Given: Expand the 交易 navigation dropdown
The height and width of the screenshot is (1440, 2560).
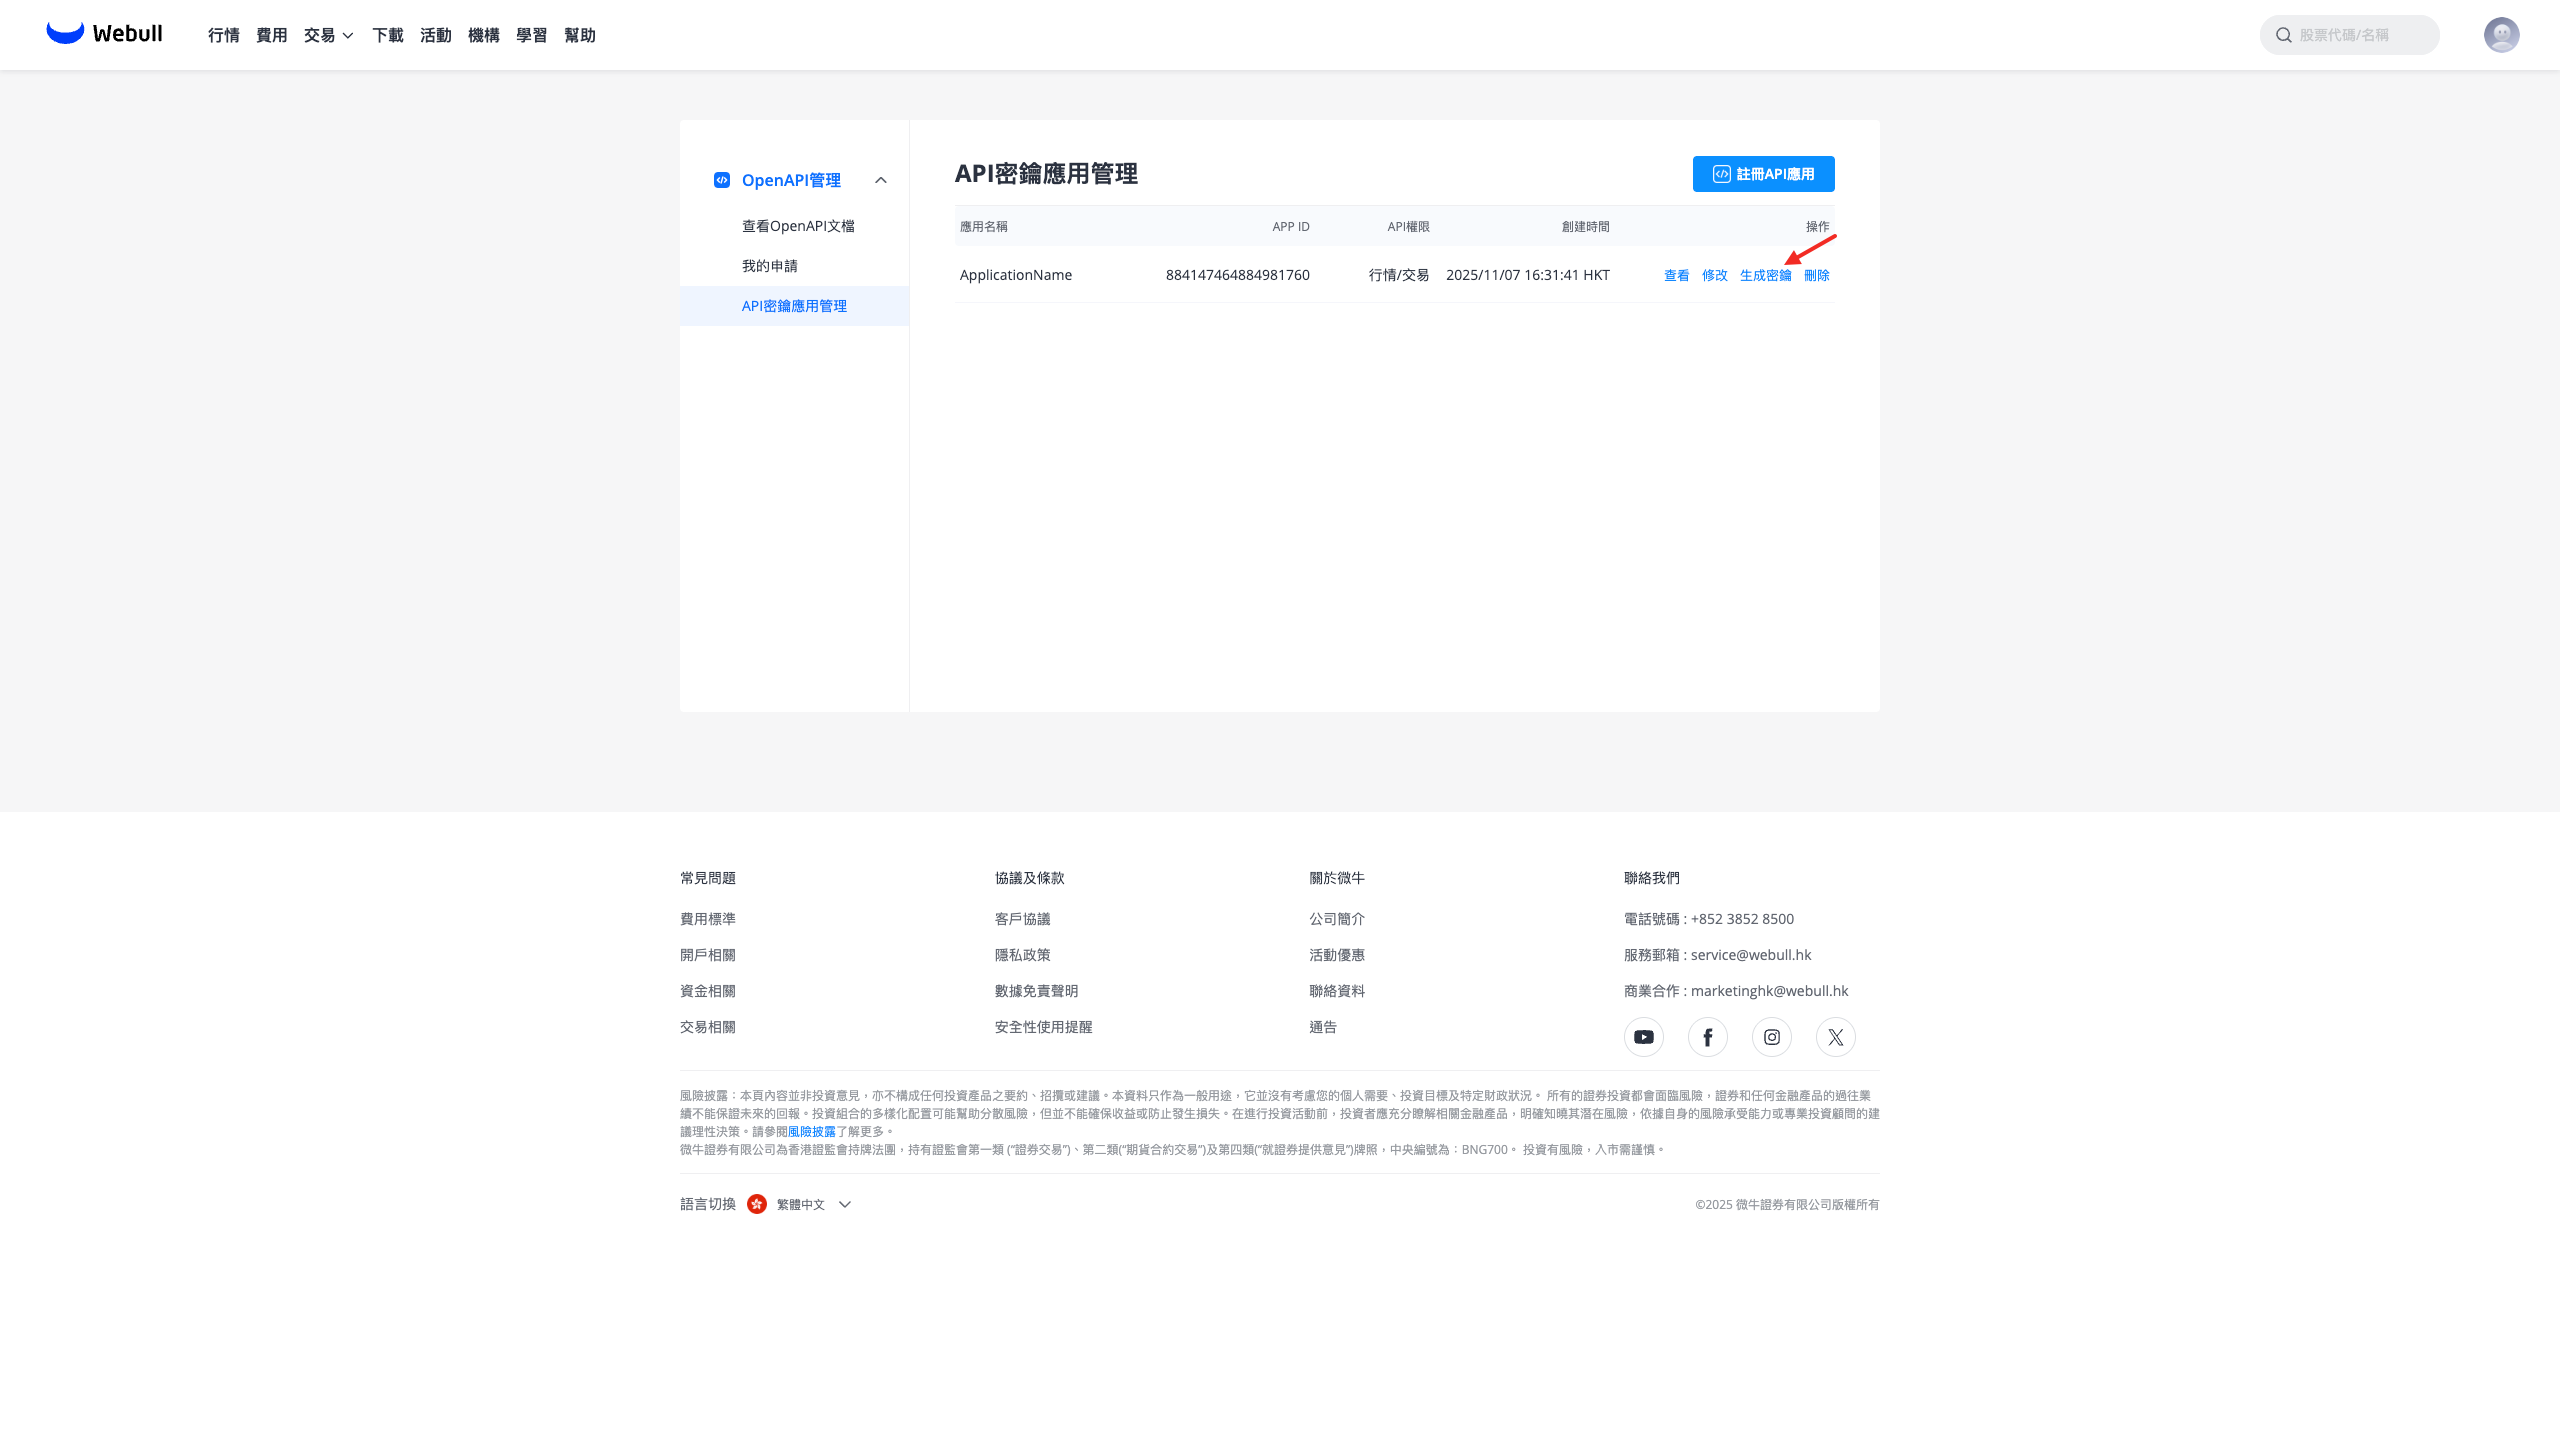Looking at the screenshot, I should (x=328, y=35).
